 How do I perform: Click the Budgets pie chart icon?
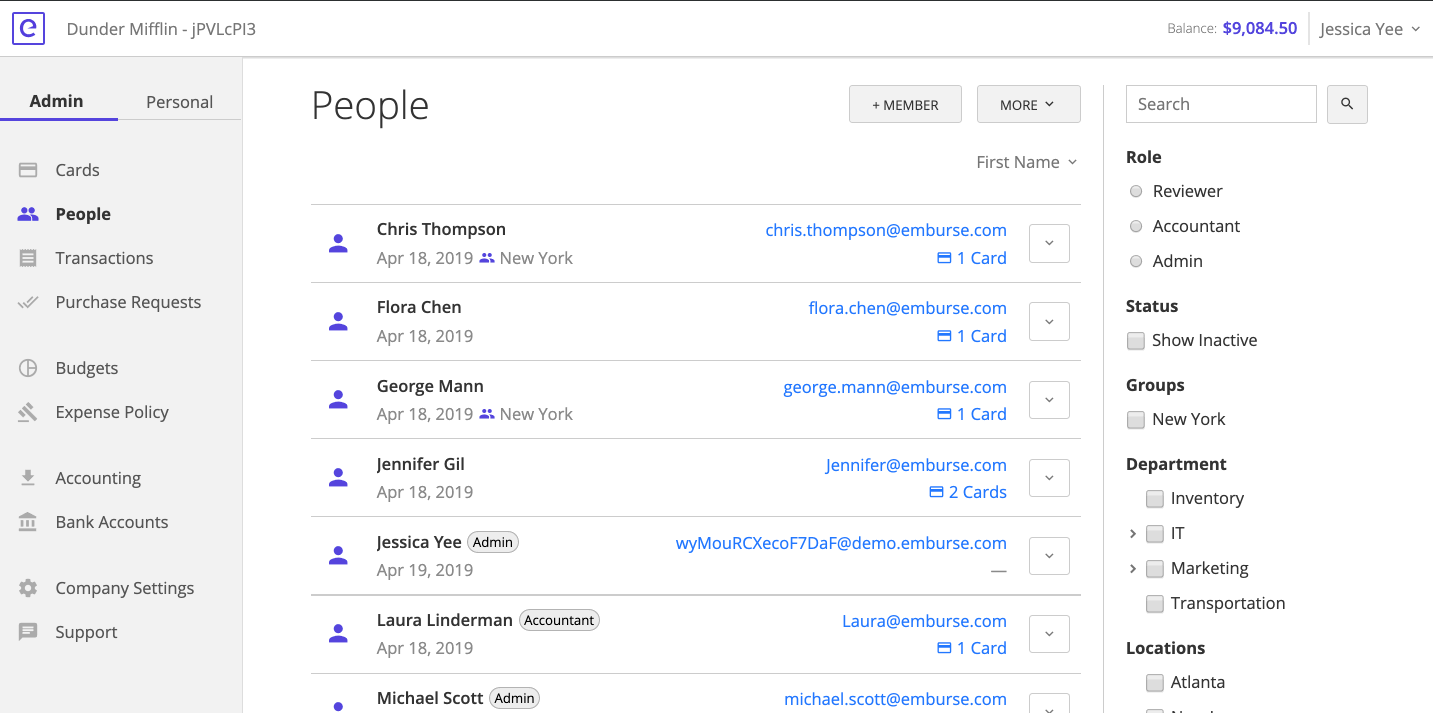click(x=28, y=368)
